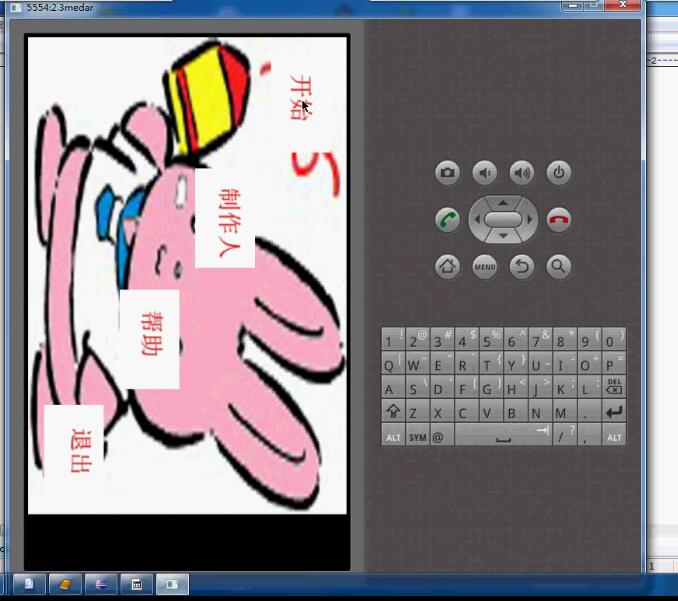Tap the 开始 start menu item

[x=301, y=97]
